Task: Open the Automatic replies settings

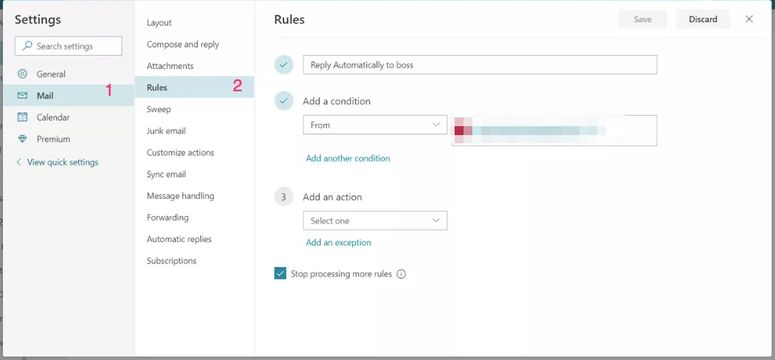Action: pyautogui.click(x=179, y=239)
